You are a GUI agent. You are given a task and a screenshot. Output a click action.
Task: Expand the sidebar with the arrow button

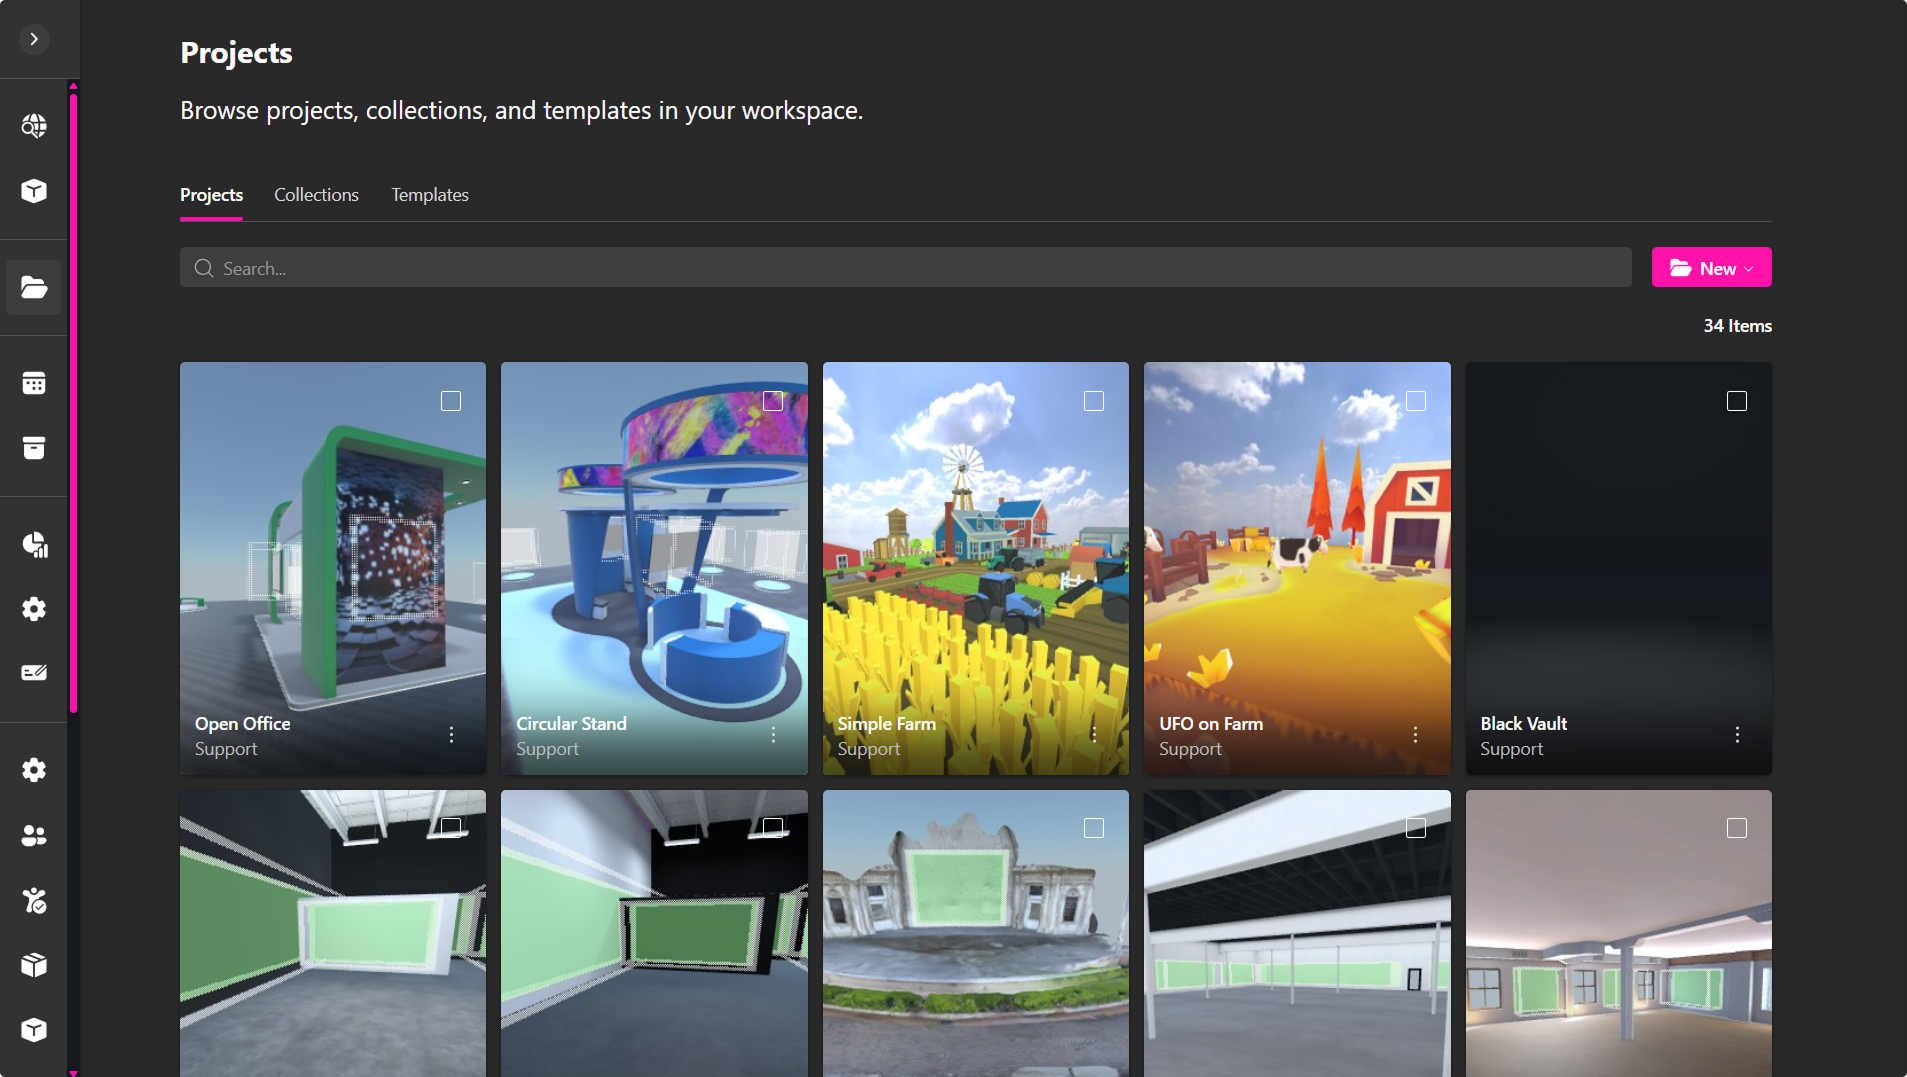(x=34, y=39)
